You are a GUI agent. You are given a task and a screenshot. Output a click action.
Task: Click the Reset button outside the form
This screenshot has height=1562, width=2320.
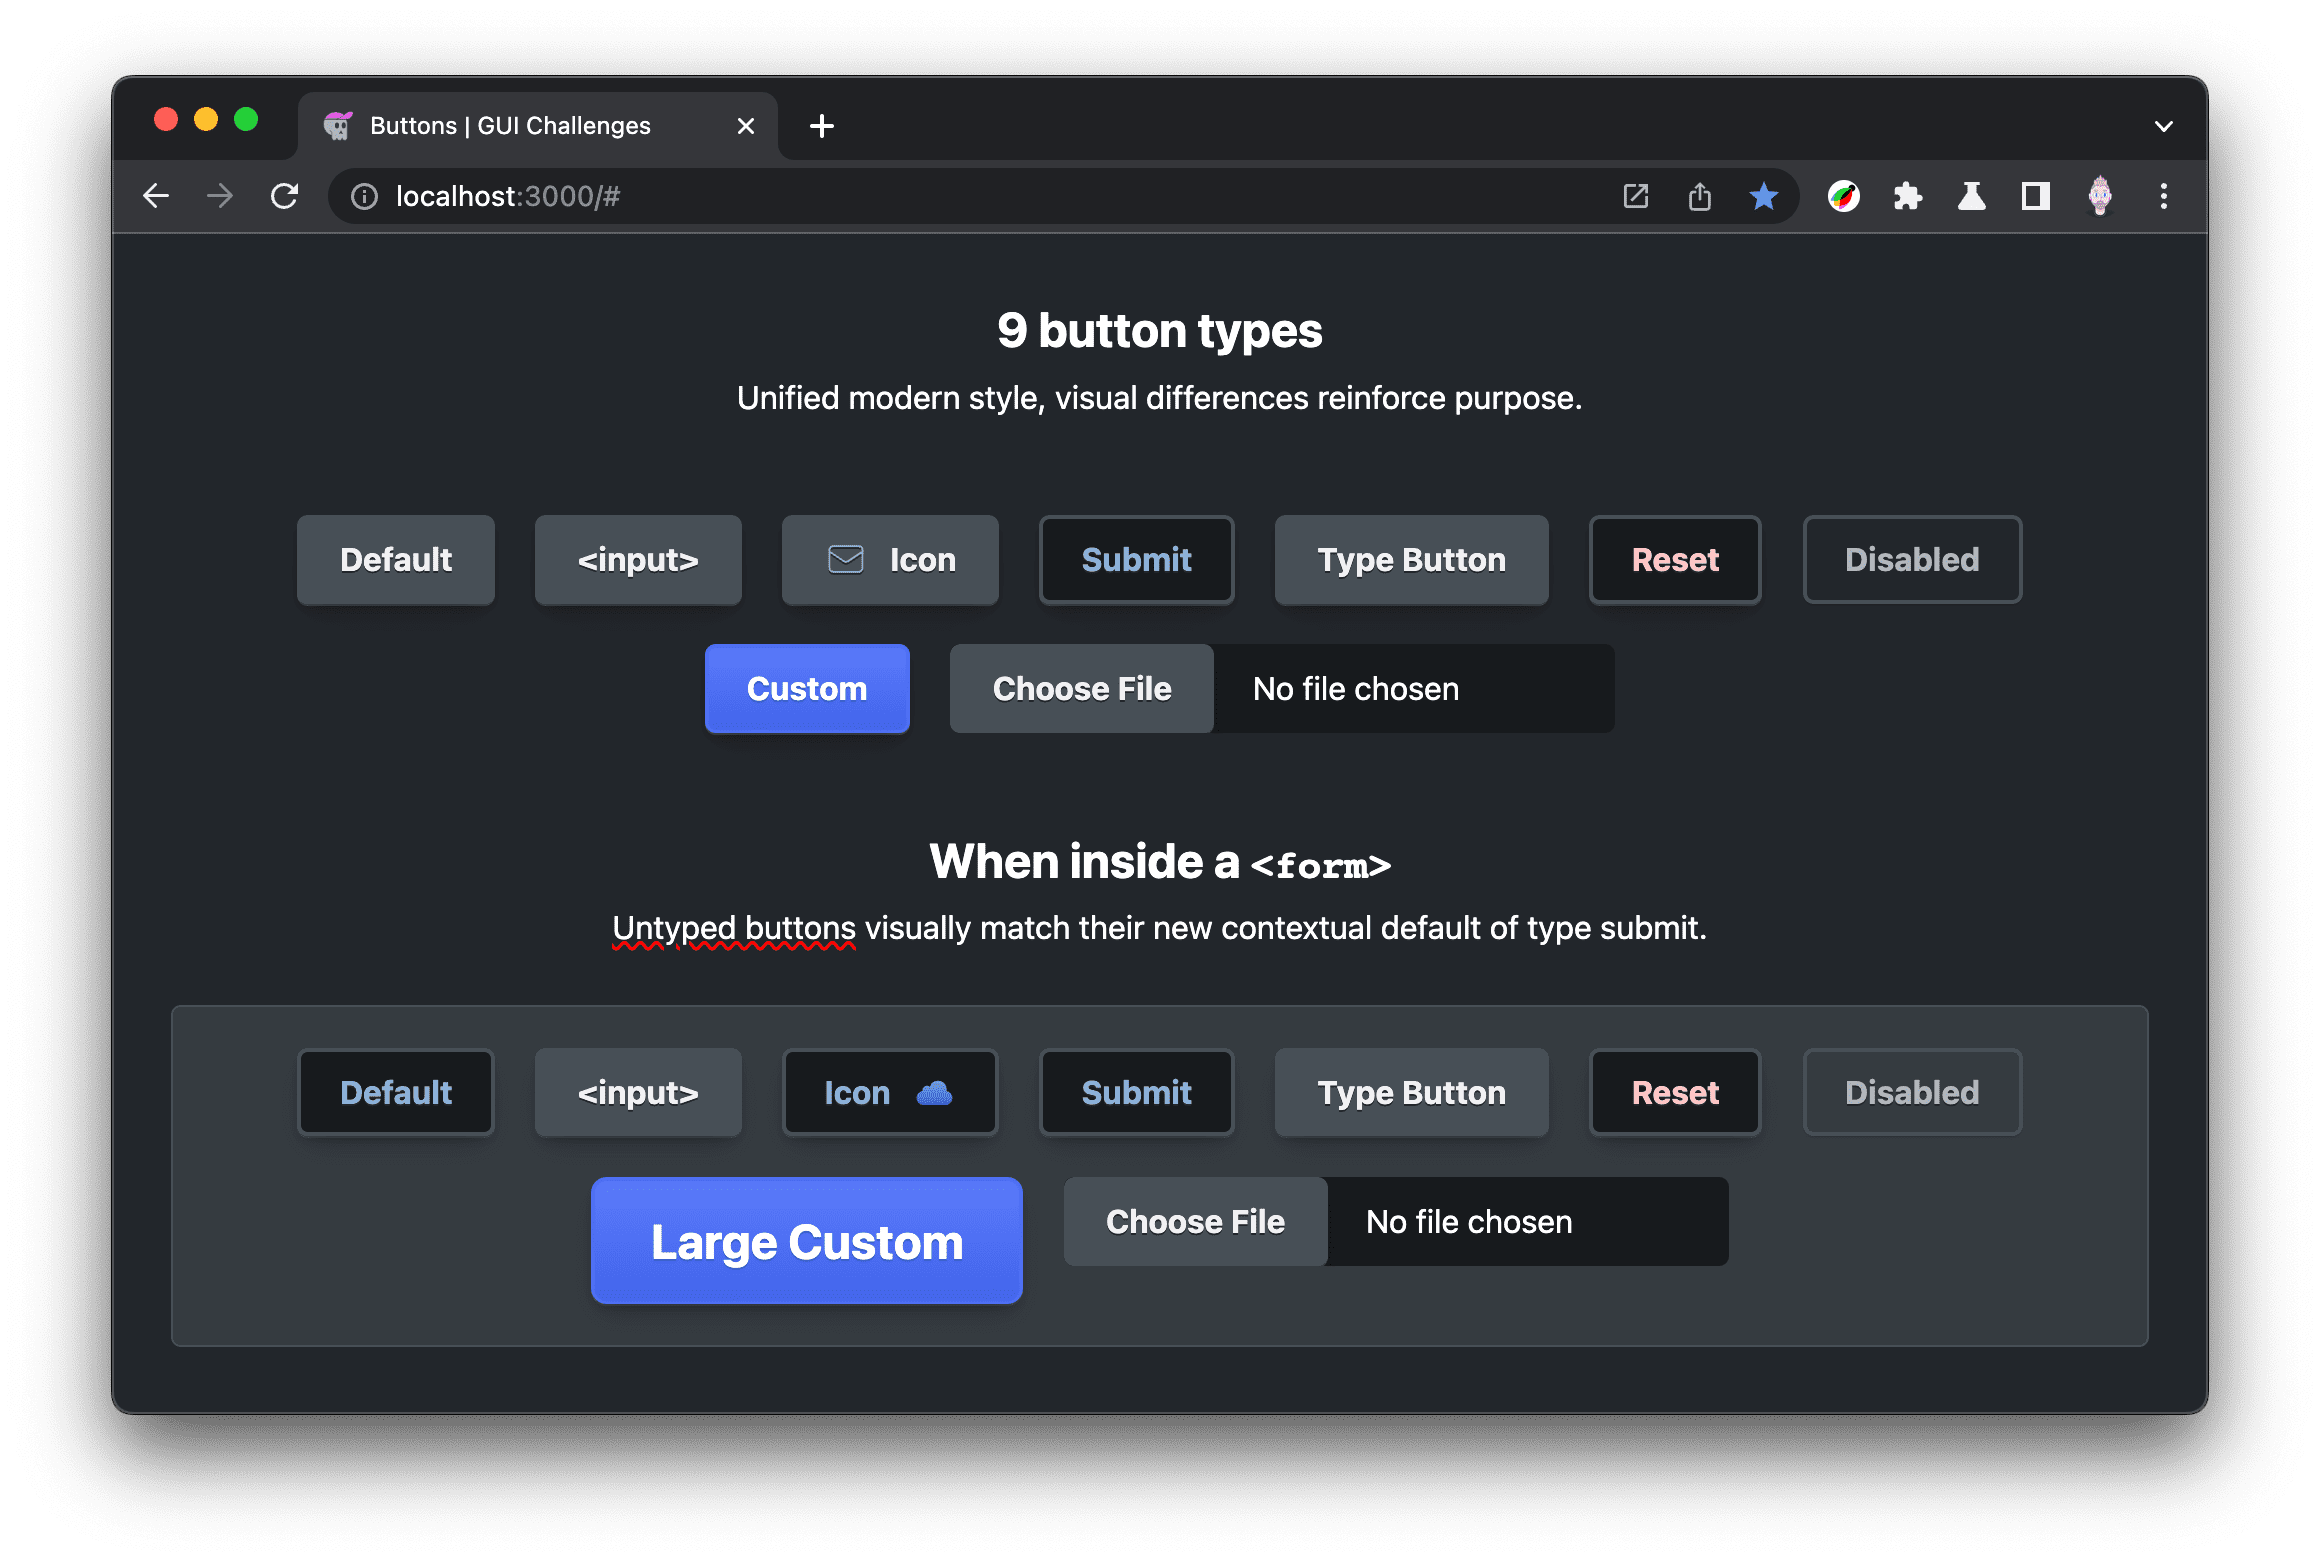1673,558
